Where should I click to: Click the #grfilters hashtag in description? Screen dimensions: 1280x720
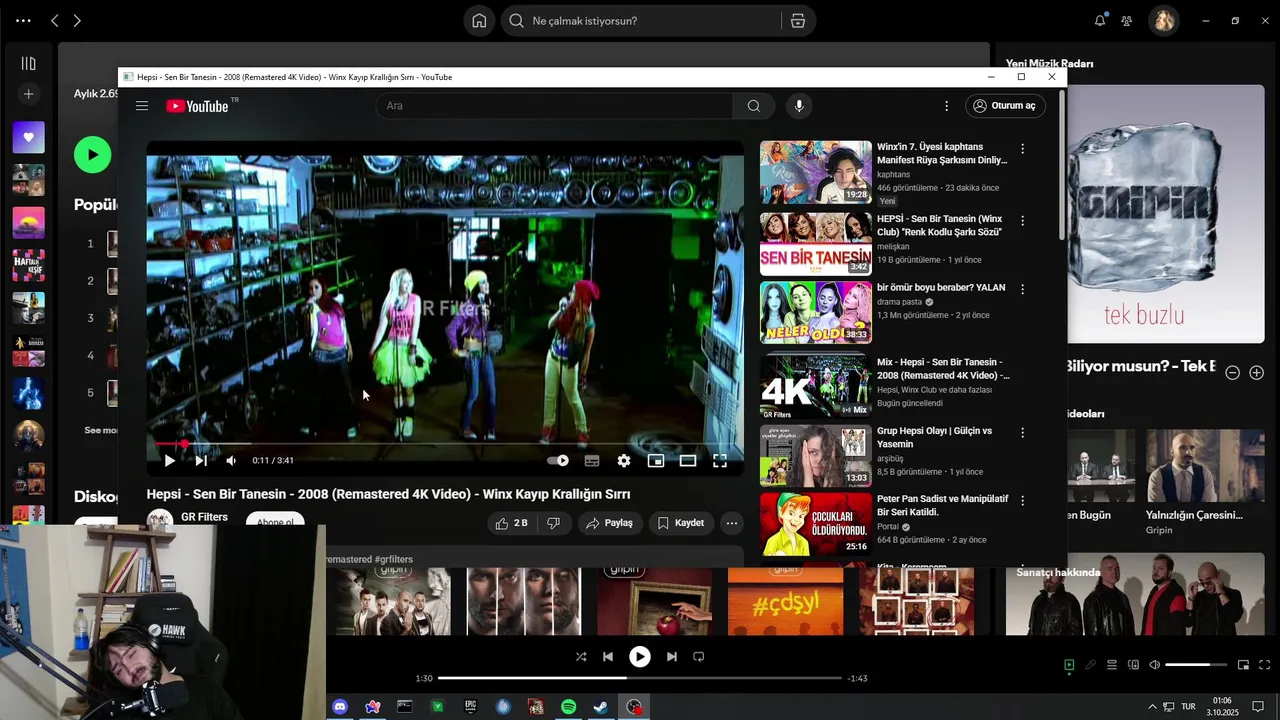(393, 559)
